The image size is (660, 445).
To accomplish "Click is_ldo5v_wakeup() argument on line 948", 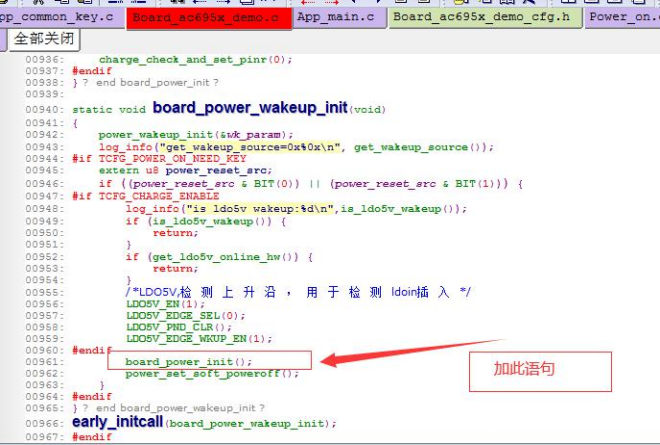I will click(x=400, y=209).
